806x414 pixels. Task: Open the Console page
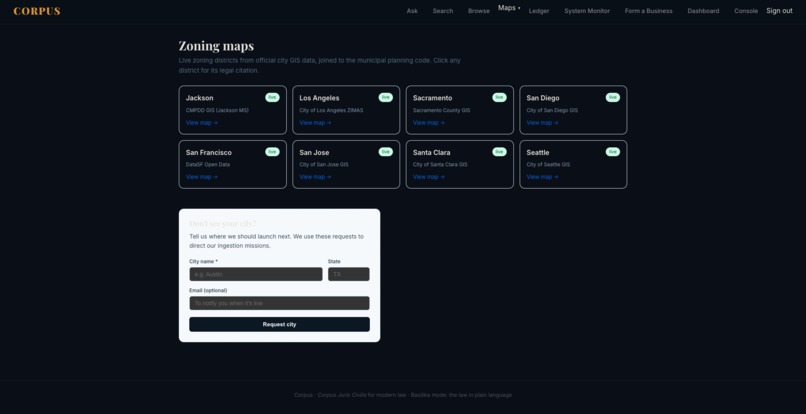(745, 11)
